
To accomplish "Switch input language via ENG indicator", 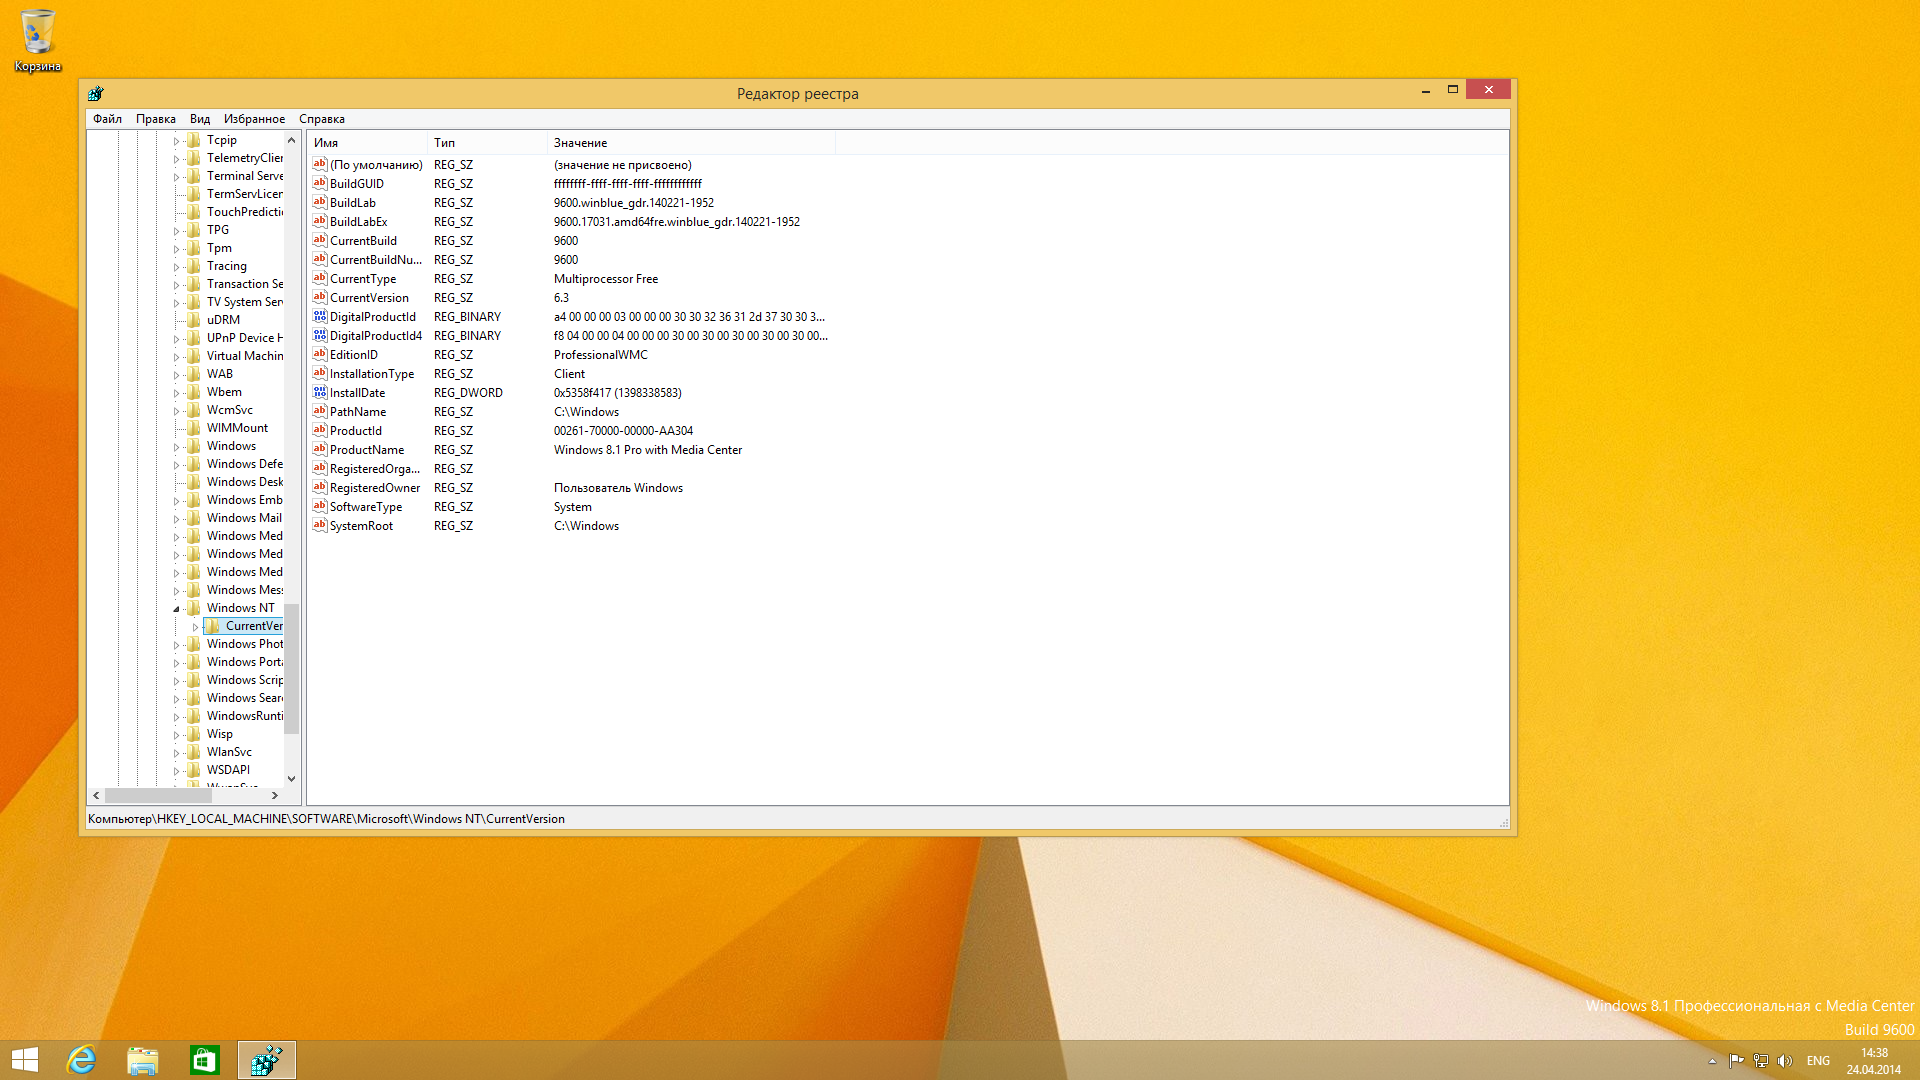I will click(1818, 1061).
